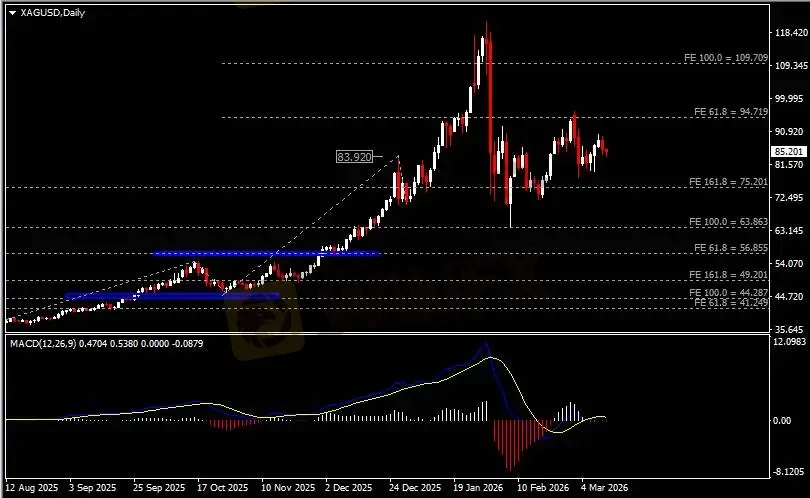Click the FE 61.8 = 94.719 label
Viewport: 810px width, 498px height.
728,112
